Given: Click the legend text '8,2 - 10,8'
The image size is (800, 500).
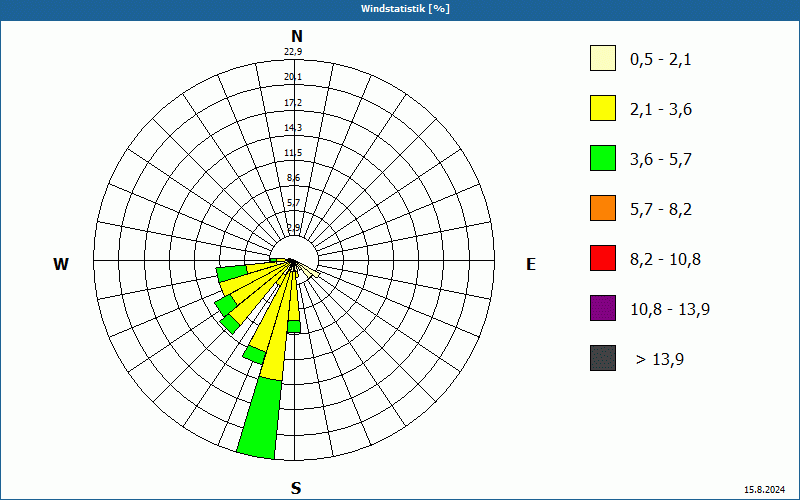Looking at the screenshot, I should coord(666,260).
